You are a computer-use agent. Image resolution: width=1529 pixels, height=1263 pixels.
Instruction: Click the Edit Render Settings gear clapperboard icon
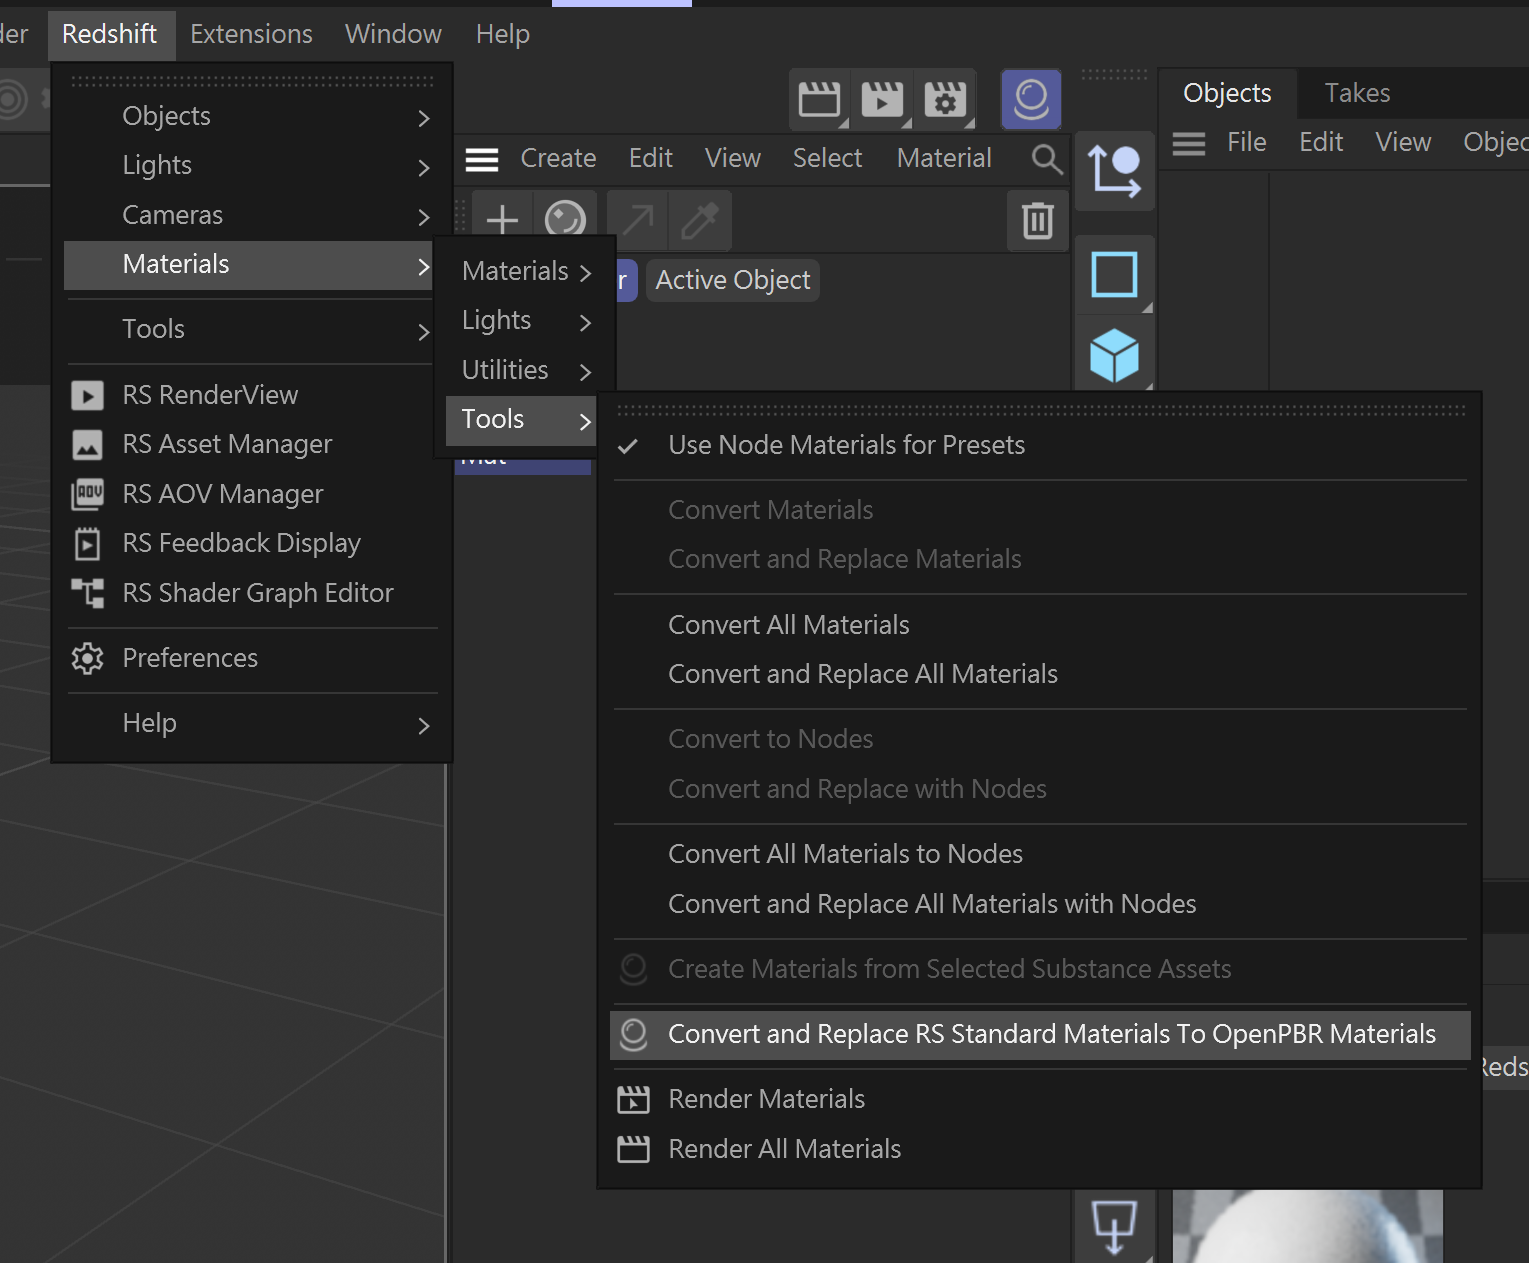click(x=944, y=100)
